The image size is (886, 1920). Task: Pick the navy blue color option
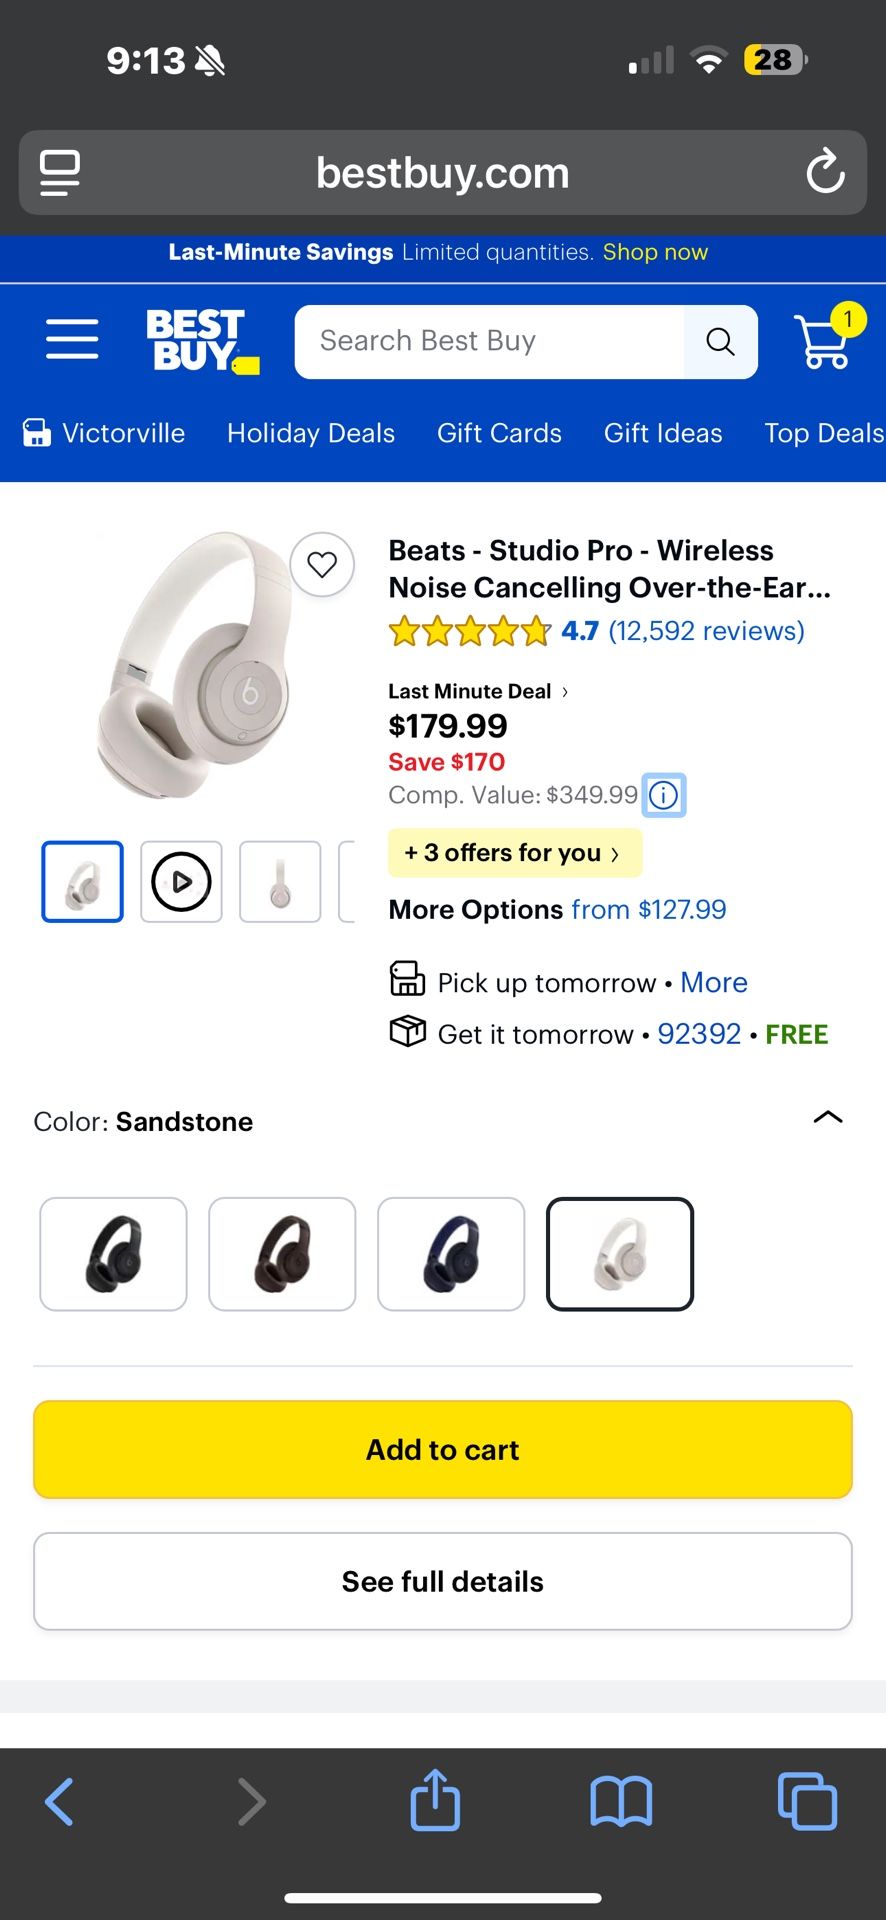451,1254
